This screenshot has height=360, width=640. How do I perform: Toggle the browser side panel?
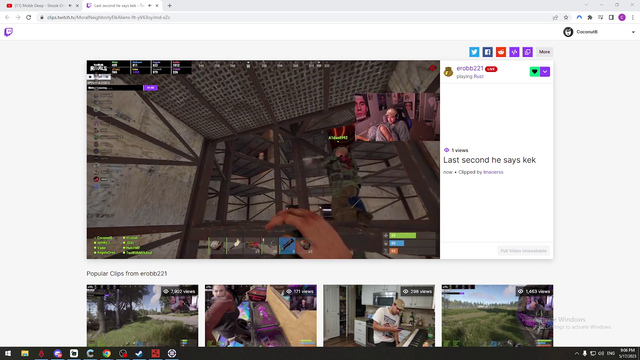point(611,18)
